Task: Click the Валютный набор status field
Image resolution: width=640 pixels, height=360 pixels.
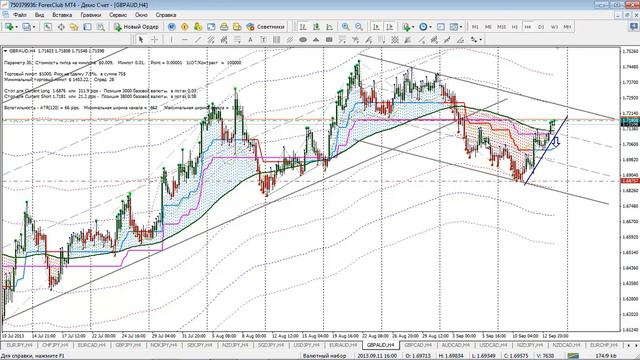Action: coord(324,356)
